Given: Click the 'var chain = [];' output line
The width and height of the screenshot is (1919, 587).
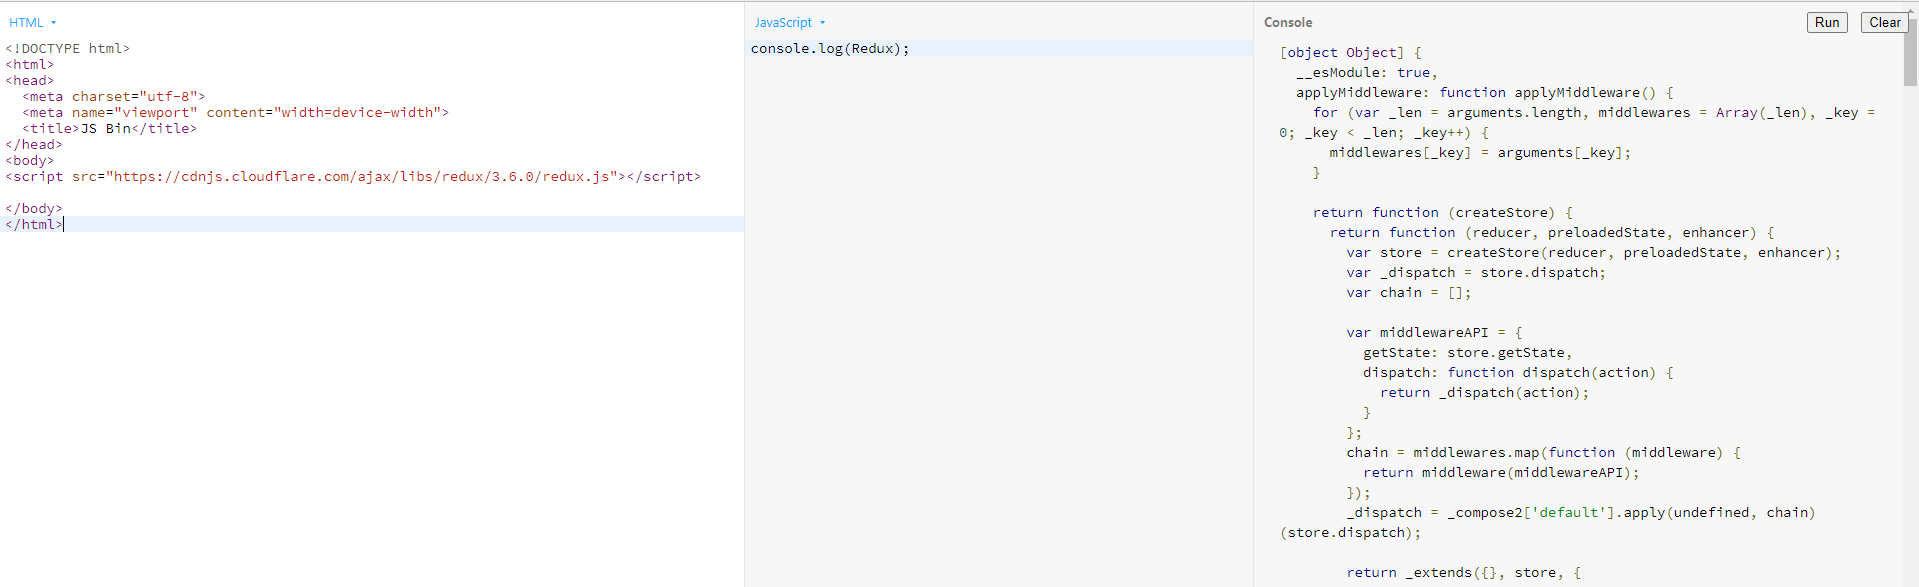Looking at the screenshot, I should click(1409, 292).
